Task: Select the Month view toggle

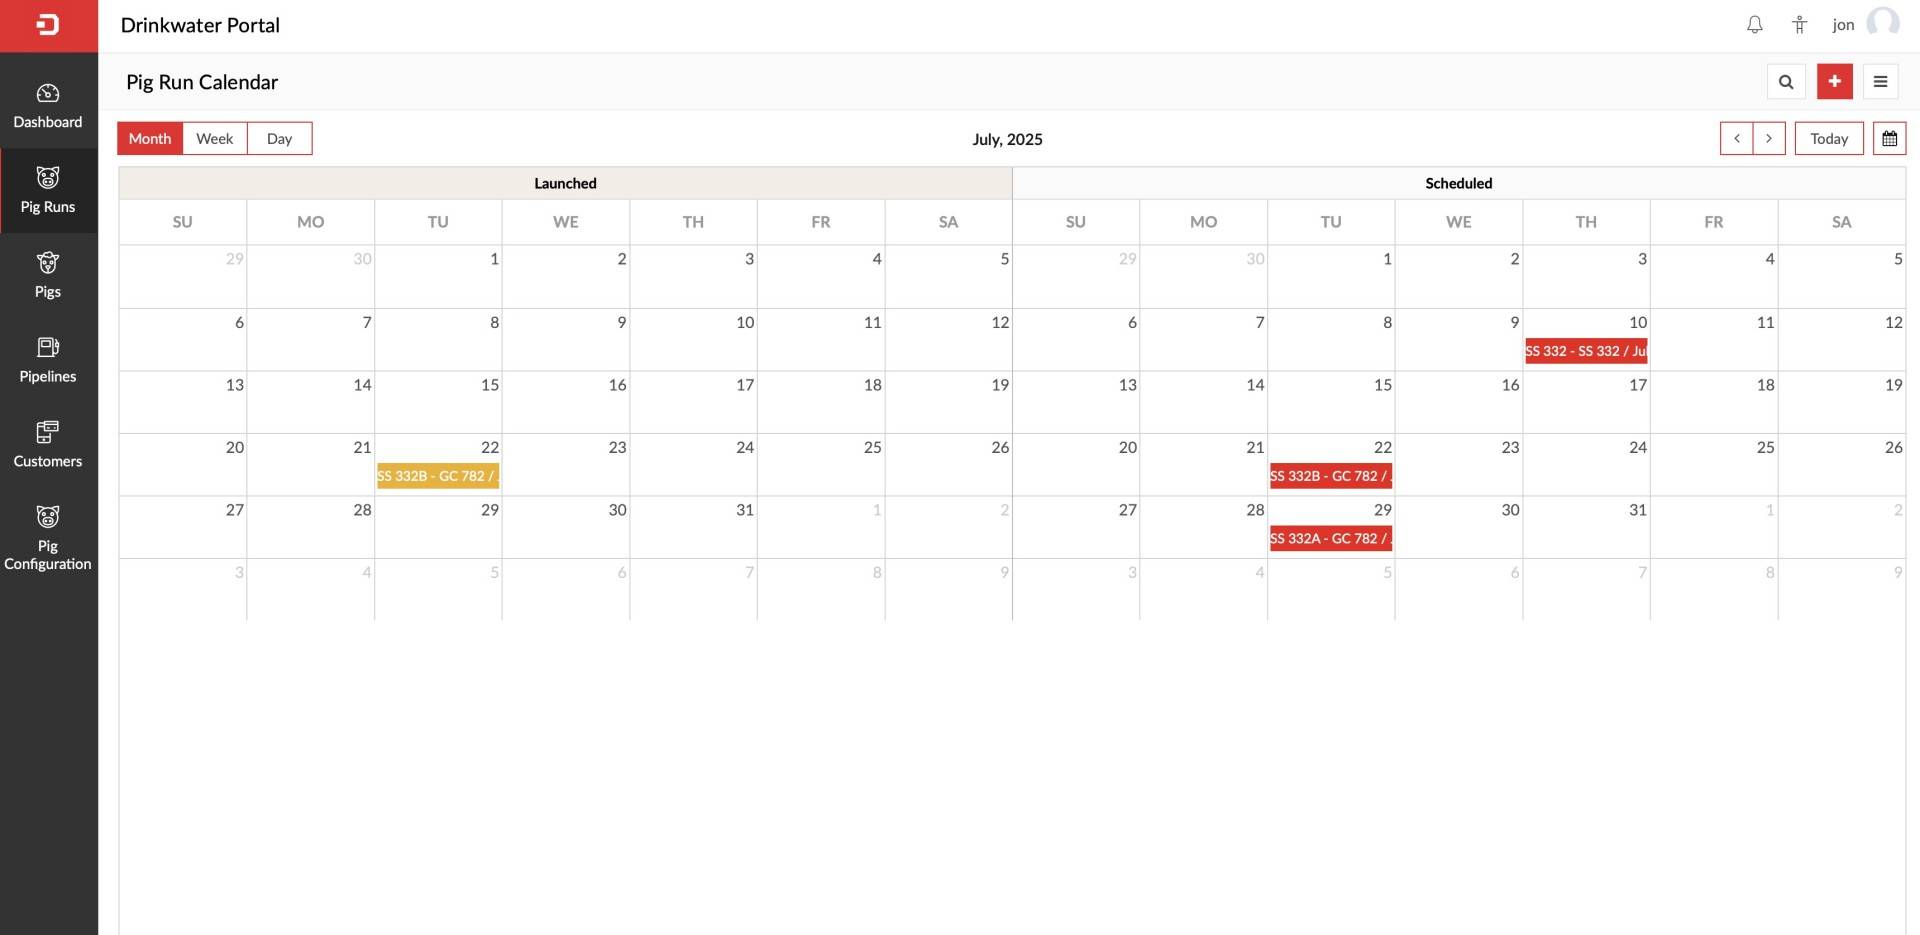Action: tap(150, 139)
